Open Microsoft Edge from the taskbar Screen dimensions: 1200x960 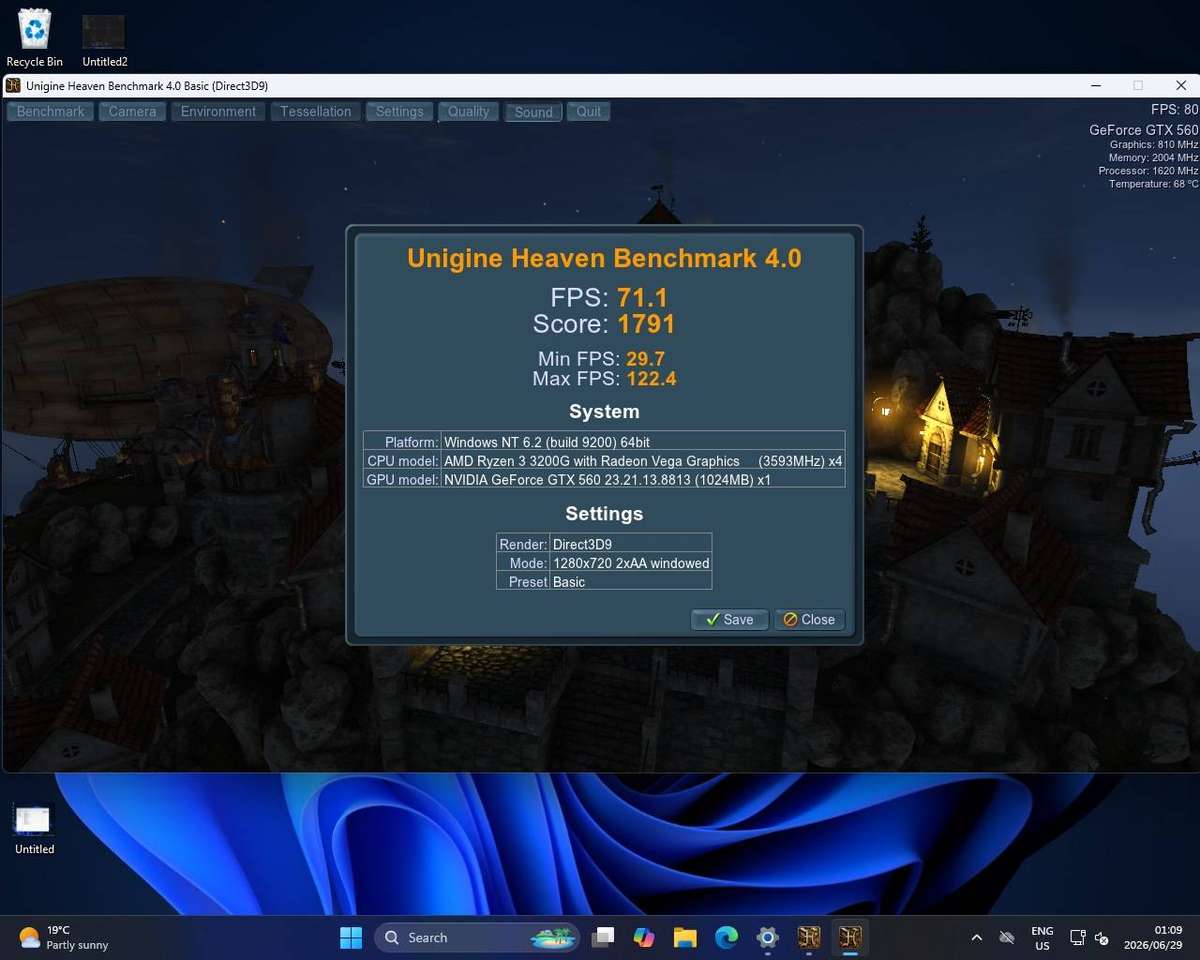pos(726,938)
